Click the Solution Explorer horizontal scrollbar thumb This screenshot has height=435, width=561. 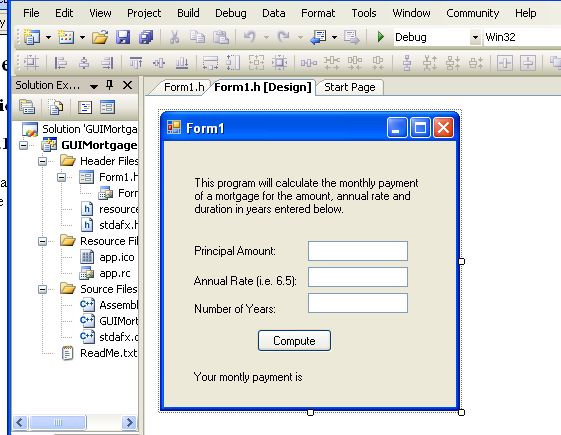click(58, 422)
